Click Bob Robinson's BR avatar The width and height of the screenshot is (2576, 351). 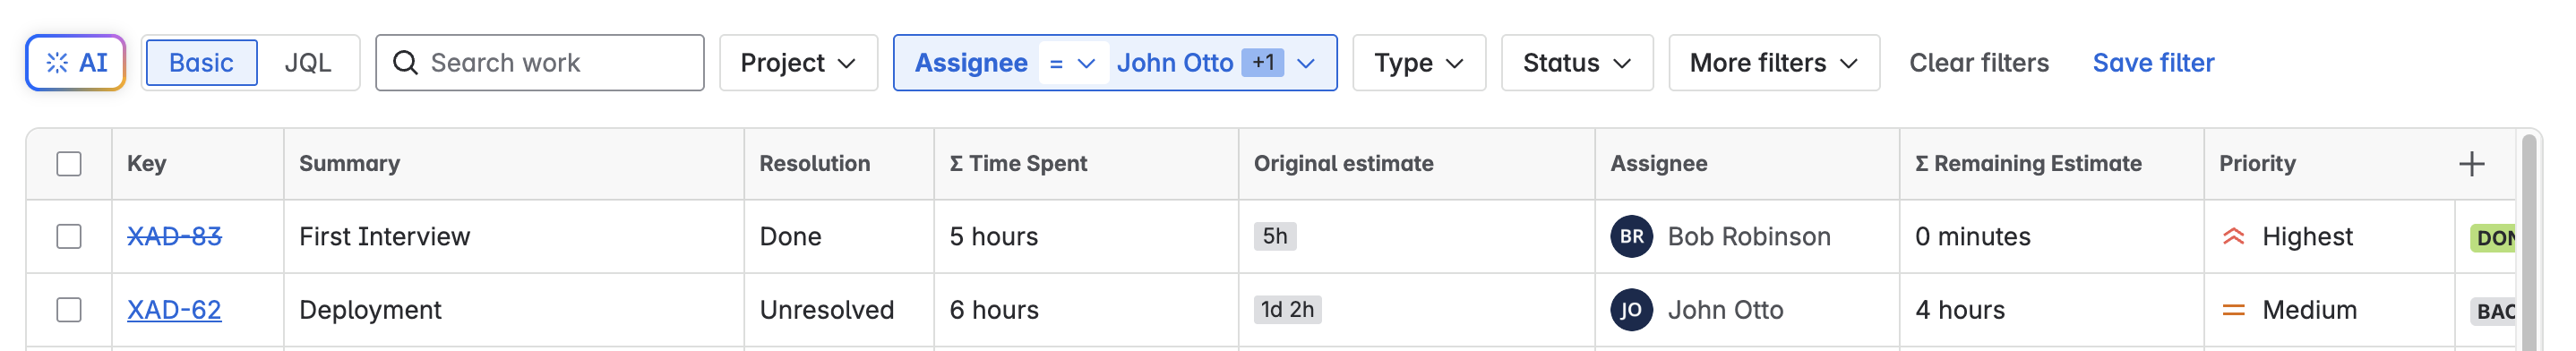pyautogui.click(x=1631, y=237)
